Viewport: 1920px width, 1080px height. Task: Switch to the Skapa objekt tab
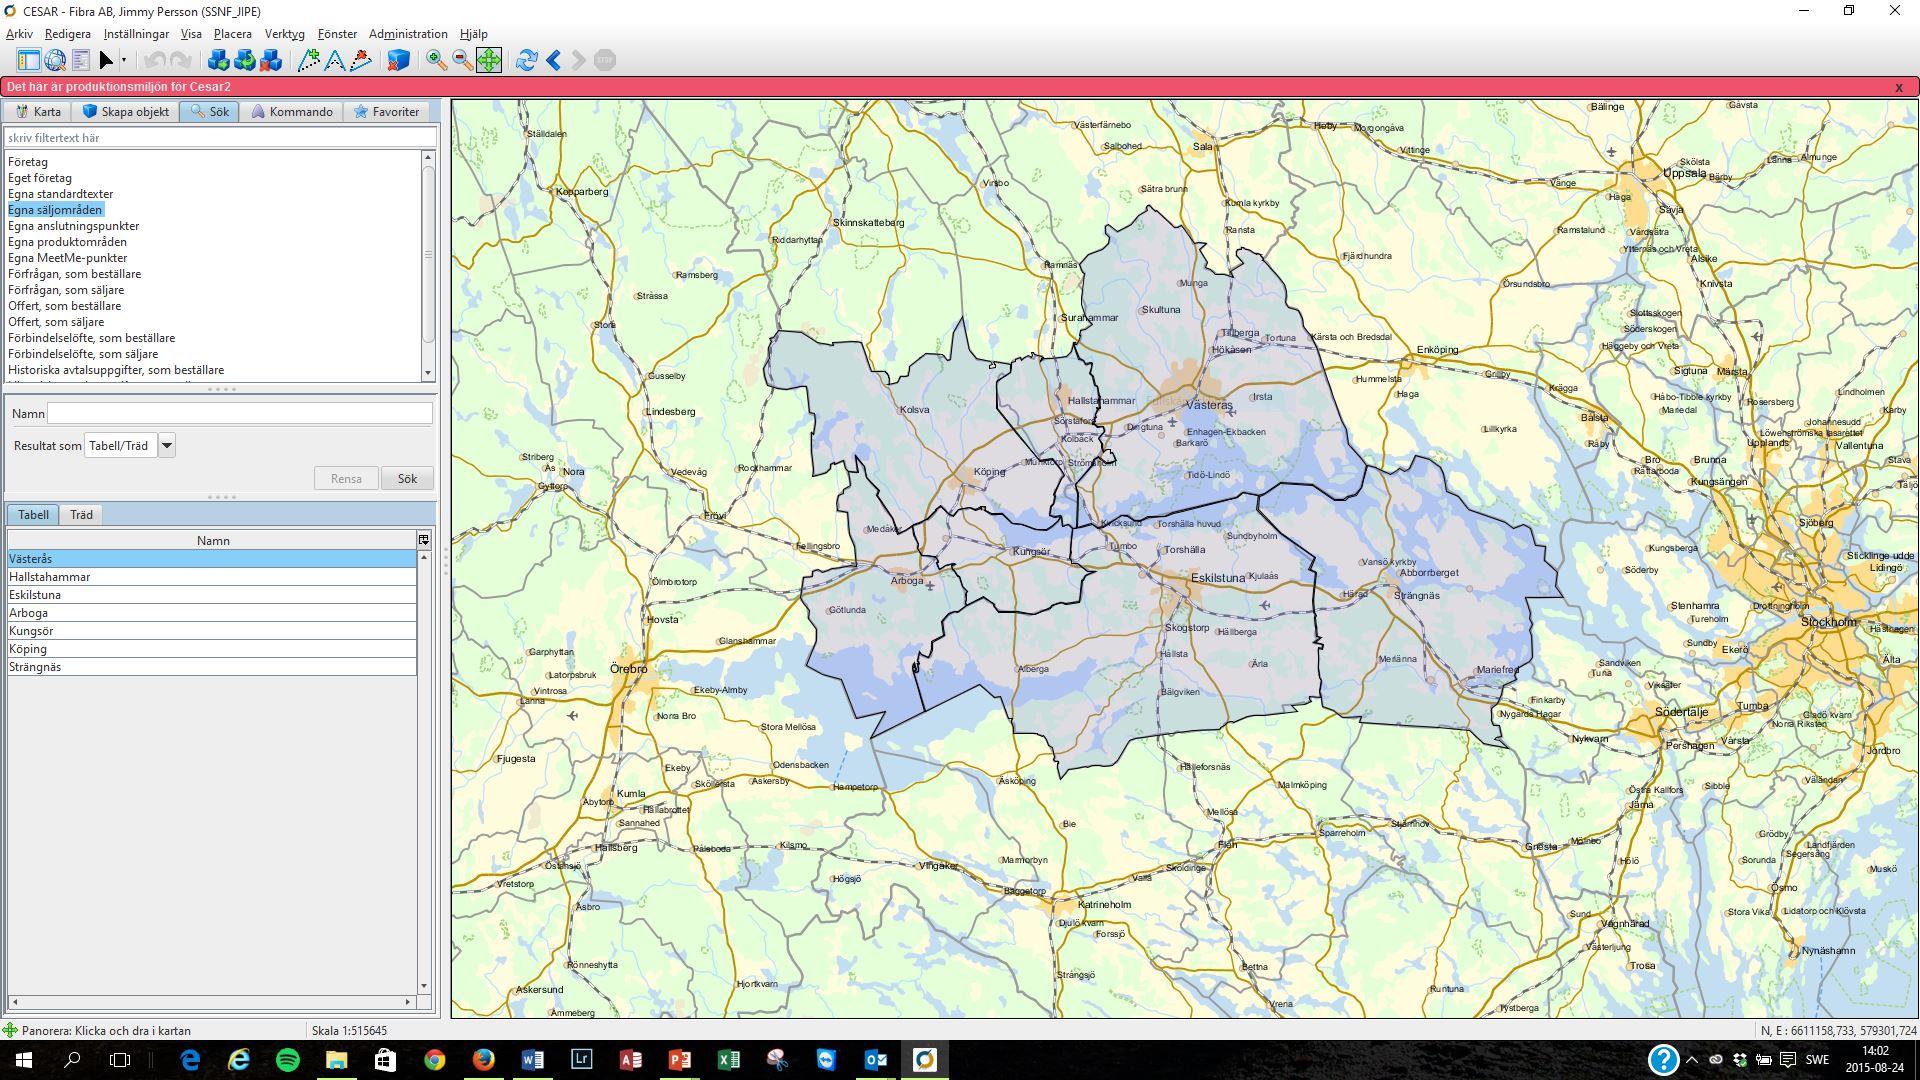(126, 112)
